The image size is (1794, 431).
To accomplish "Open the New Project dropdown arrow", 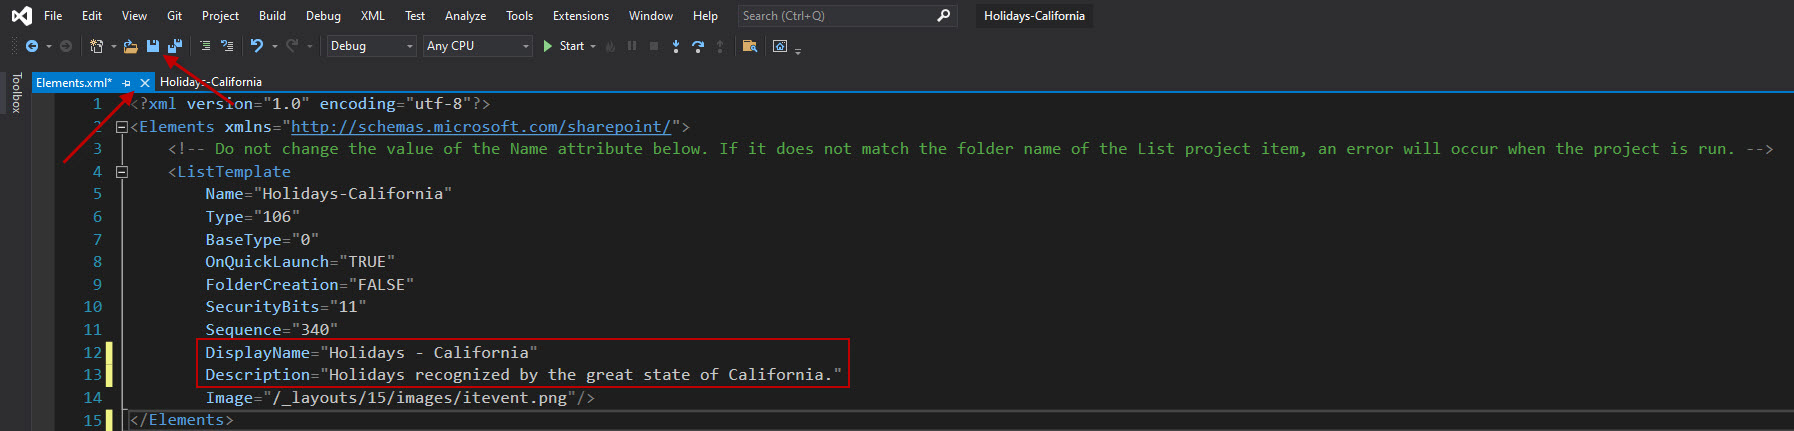I will [x=113, y=46].
